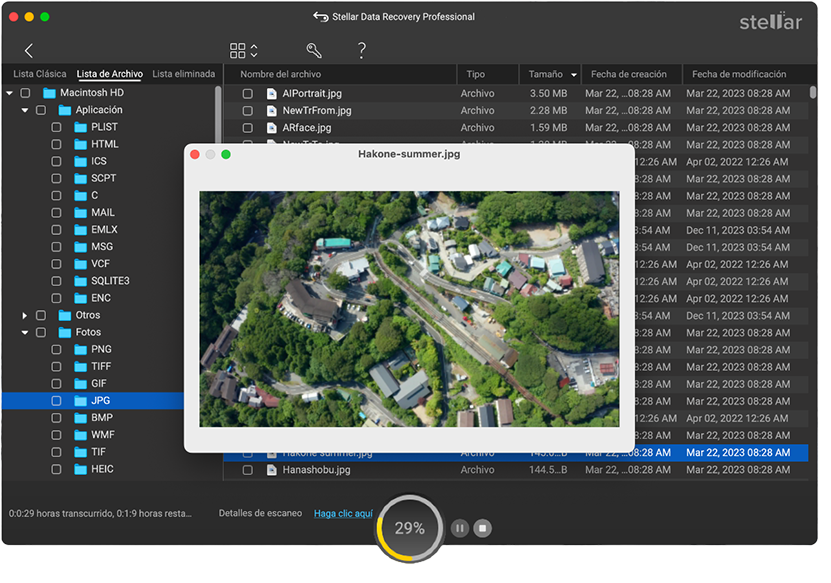Expand the Otros folder

(24, 315)
